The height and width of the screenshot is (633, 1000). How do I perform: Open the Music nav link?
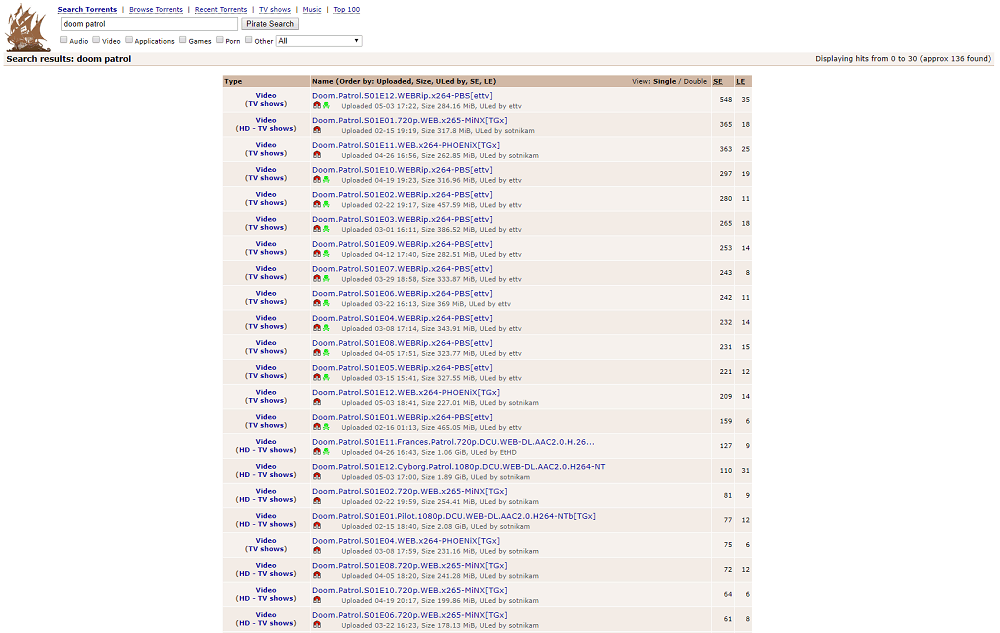(x=312, y=10)
